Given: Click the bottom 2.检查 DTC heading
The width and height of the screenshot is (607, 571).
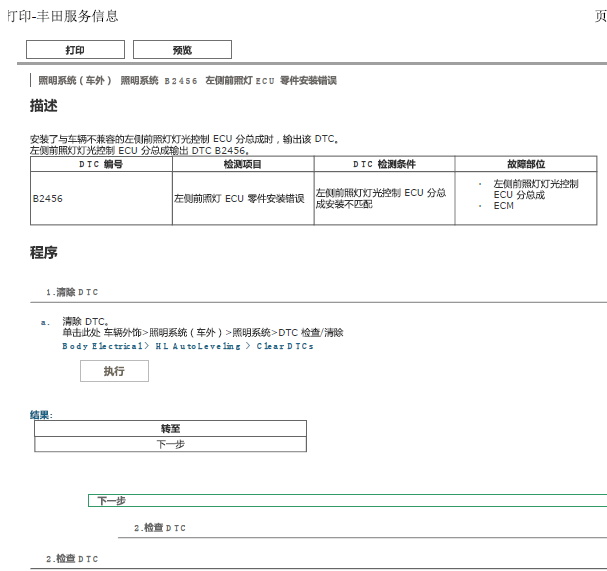Looking at the screenshot, I should (72, 559).
